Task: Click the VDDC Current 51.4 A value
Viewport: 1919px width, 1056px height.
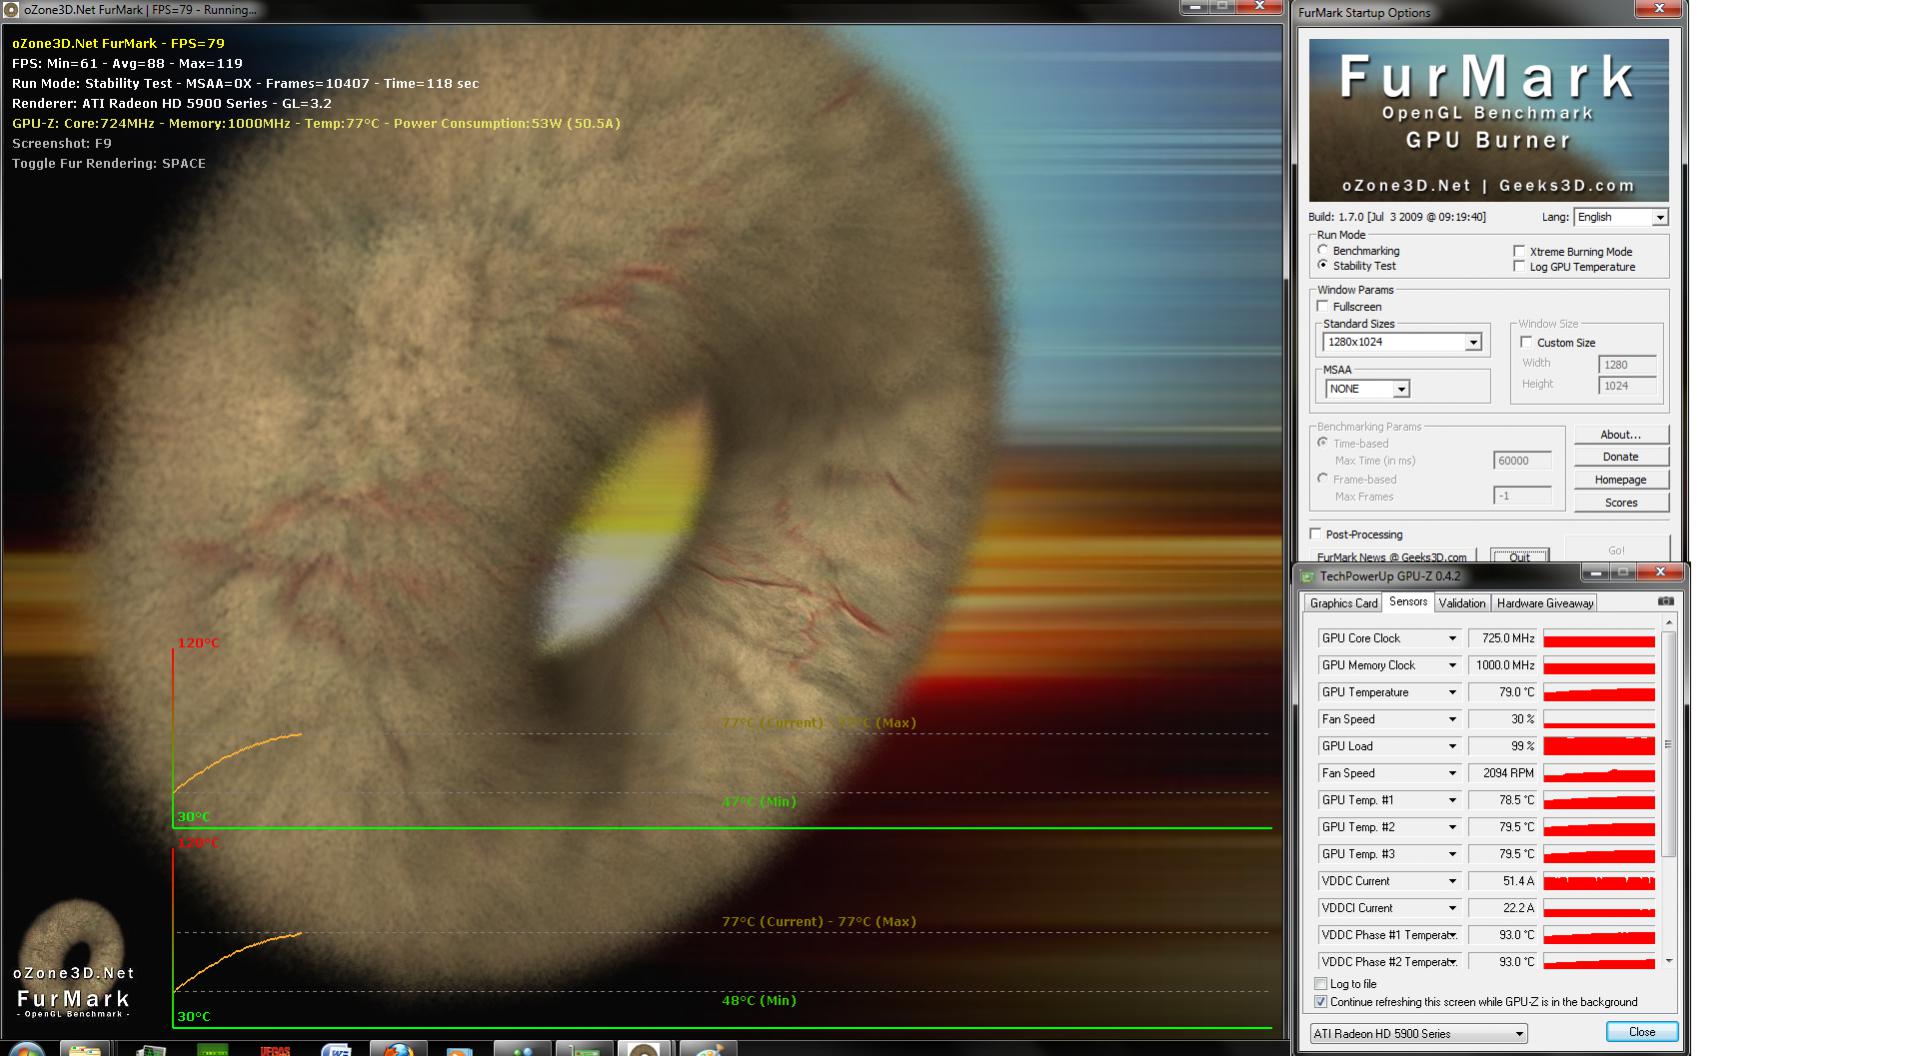Action: [1503, 881]
